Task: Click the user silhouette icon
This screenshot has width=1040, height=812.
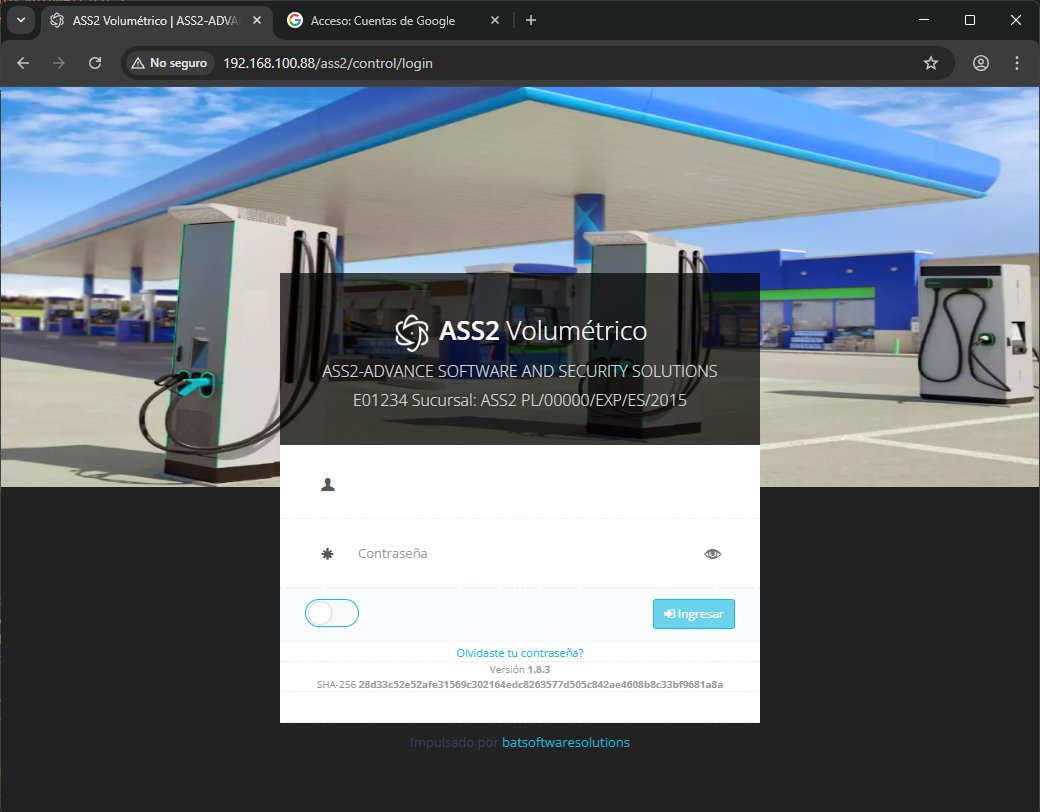Action: (327, 484)
